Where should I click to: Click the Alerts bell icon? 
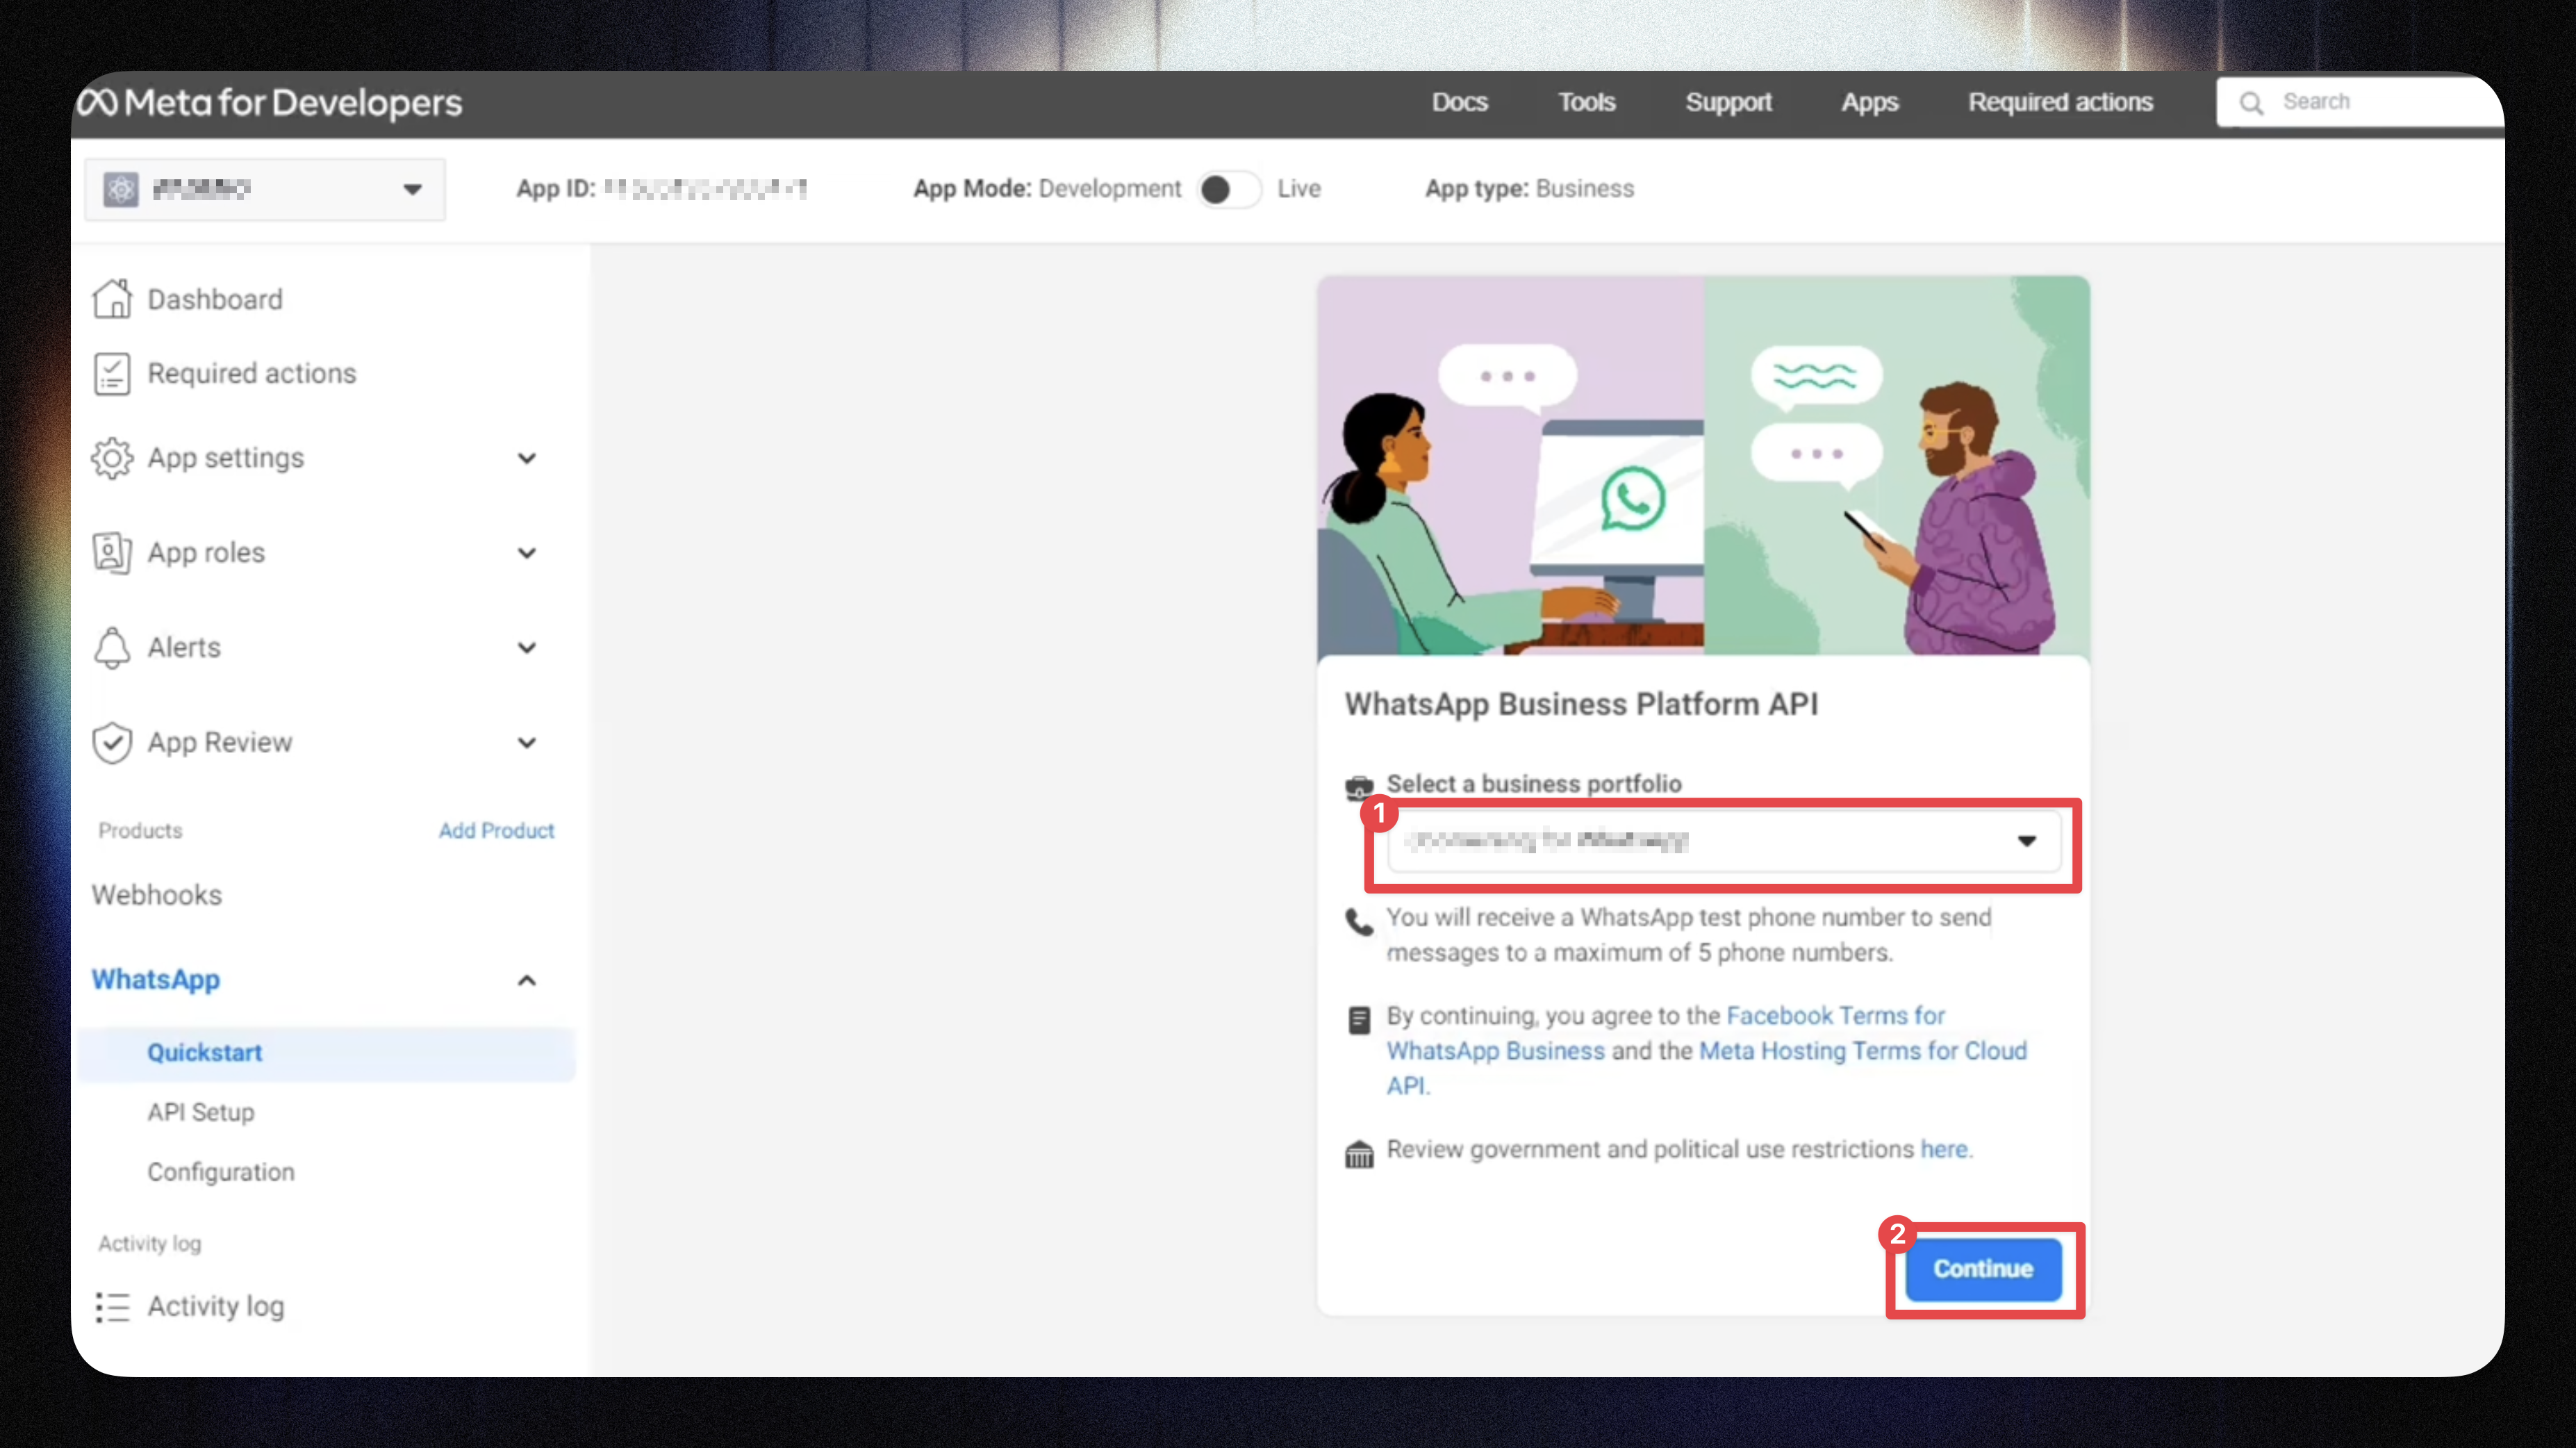coord(112,648)
